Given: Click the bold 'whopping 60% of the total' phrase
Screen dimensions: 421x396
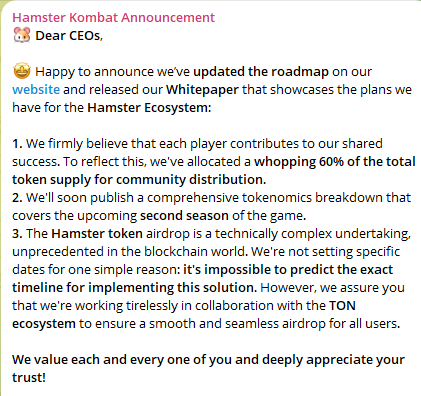Looking at the screenshot, I should point(335,162).
